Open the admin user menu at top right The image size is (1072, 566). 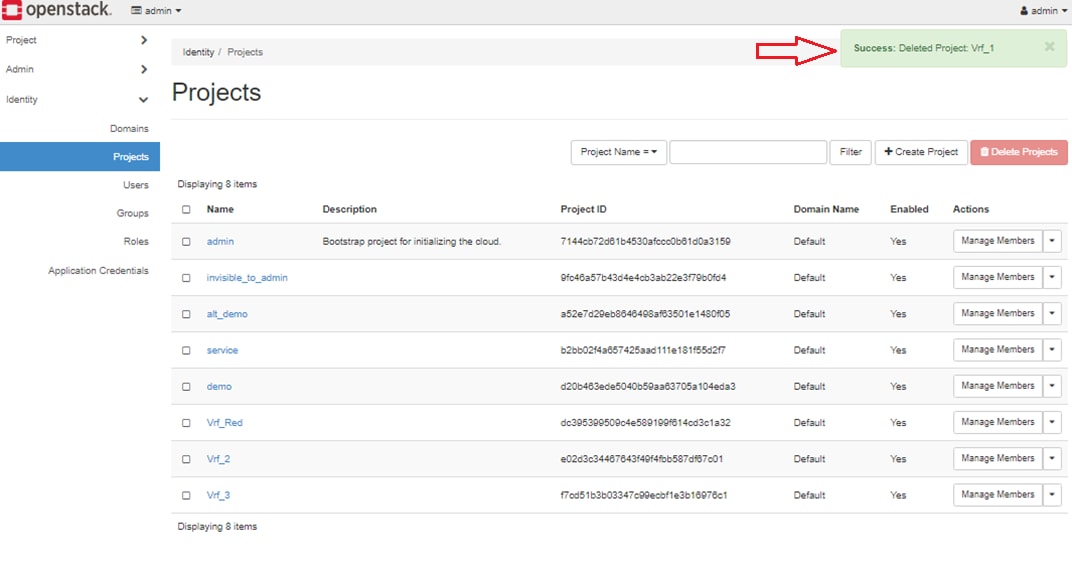[x=1043, y=10]
